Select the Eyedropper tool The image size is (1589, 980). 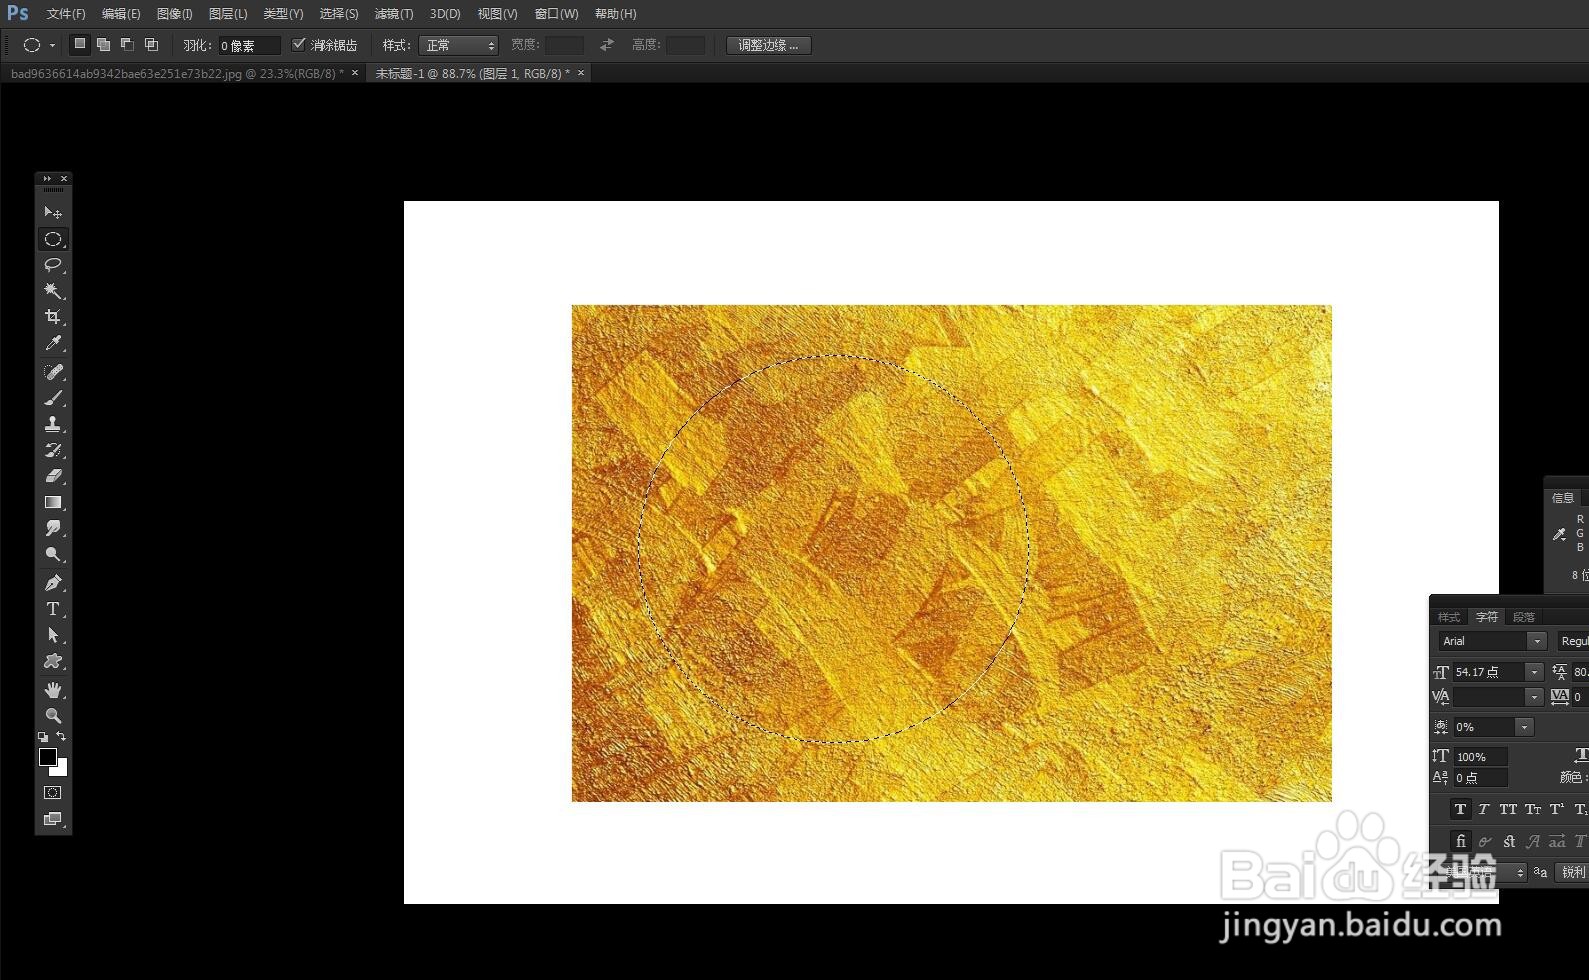pos(53,343)
